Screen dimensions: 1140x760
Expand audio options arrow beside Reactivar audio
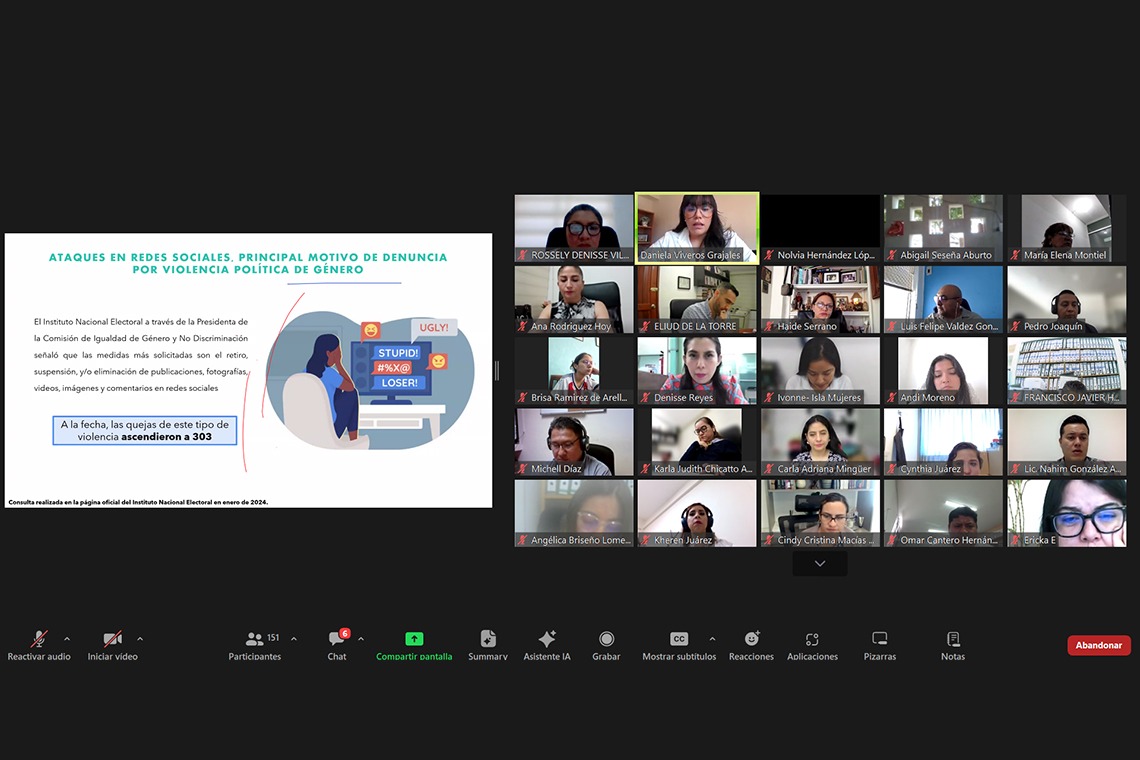pyautogui.click(x=67, y=639)
